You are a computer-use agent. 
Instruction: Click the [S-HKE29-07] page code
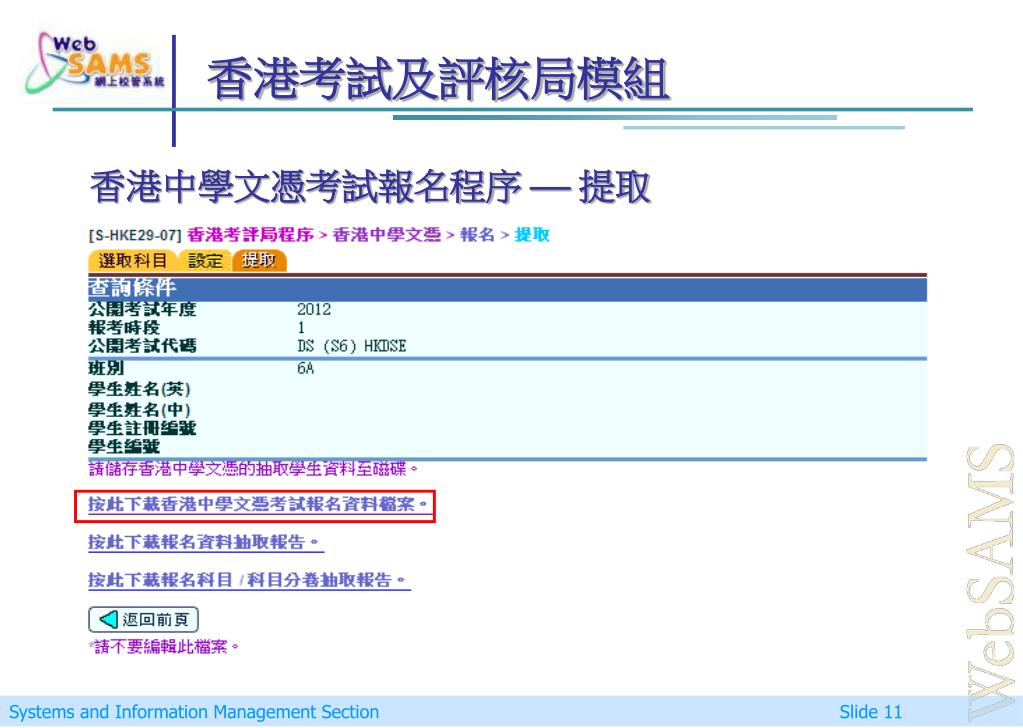[135, 235]
